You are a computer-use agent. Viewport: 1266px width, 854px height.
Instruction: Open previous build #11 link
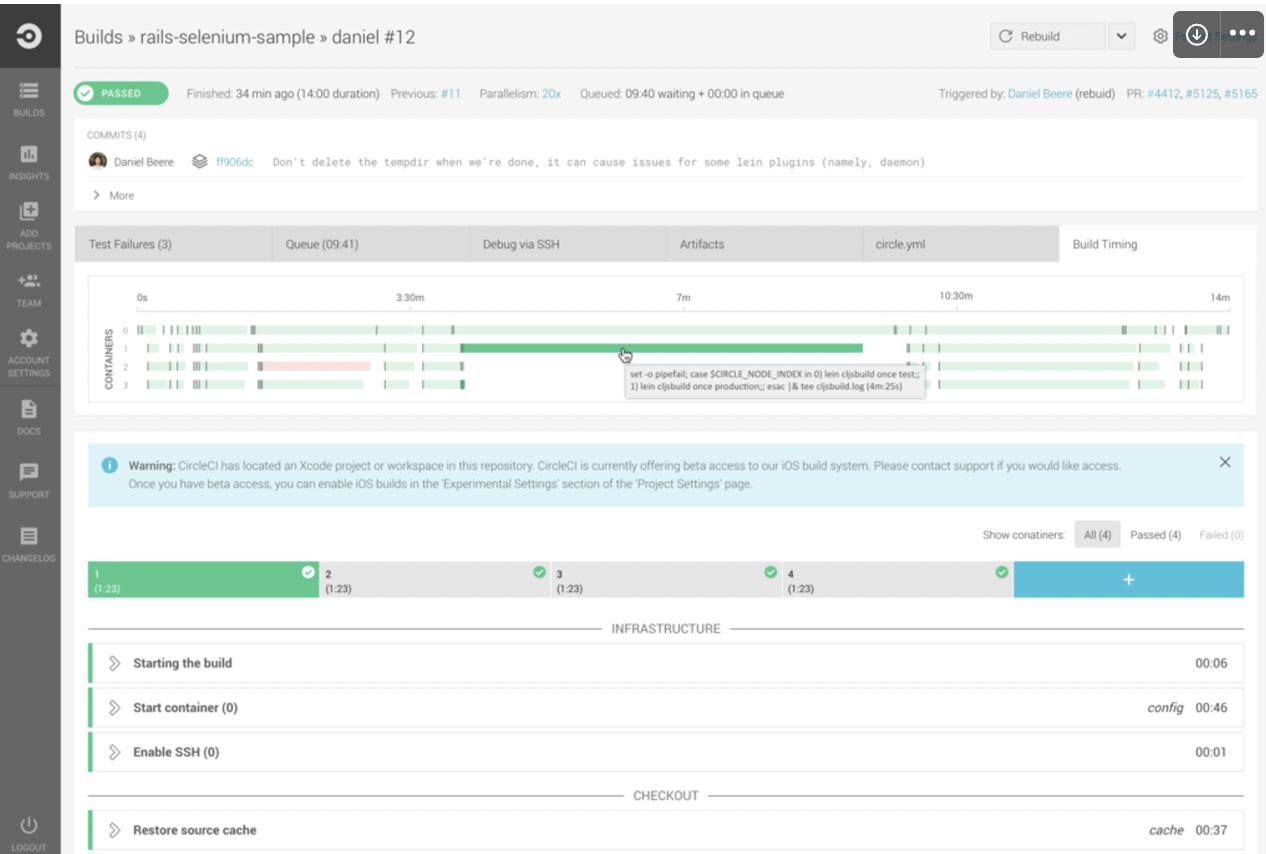click(x=450, y=94)
